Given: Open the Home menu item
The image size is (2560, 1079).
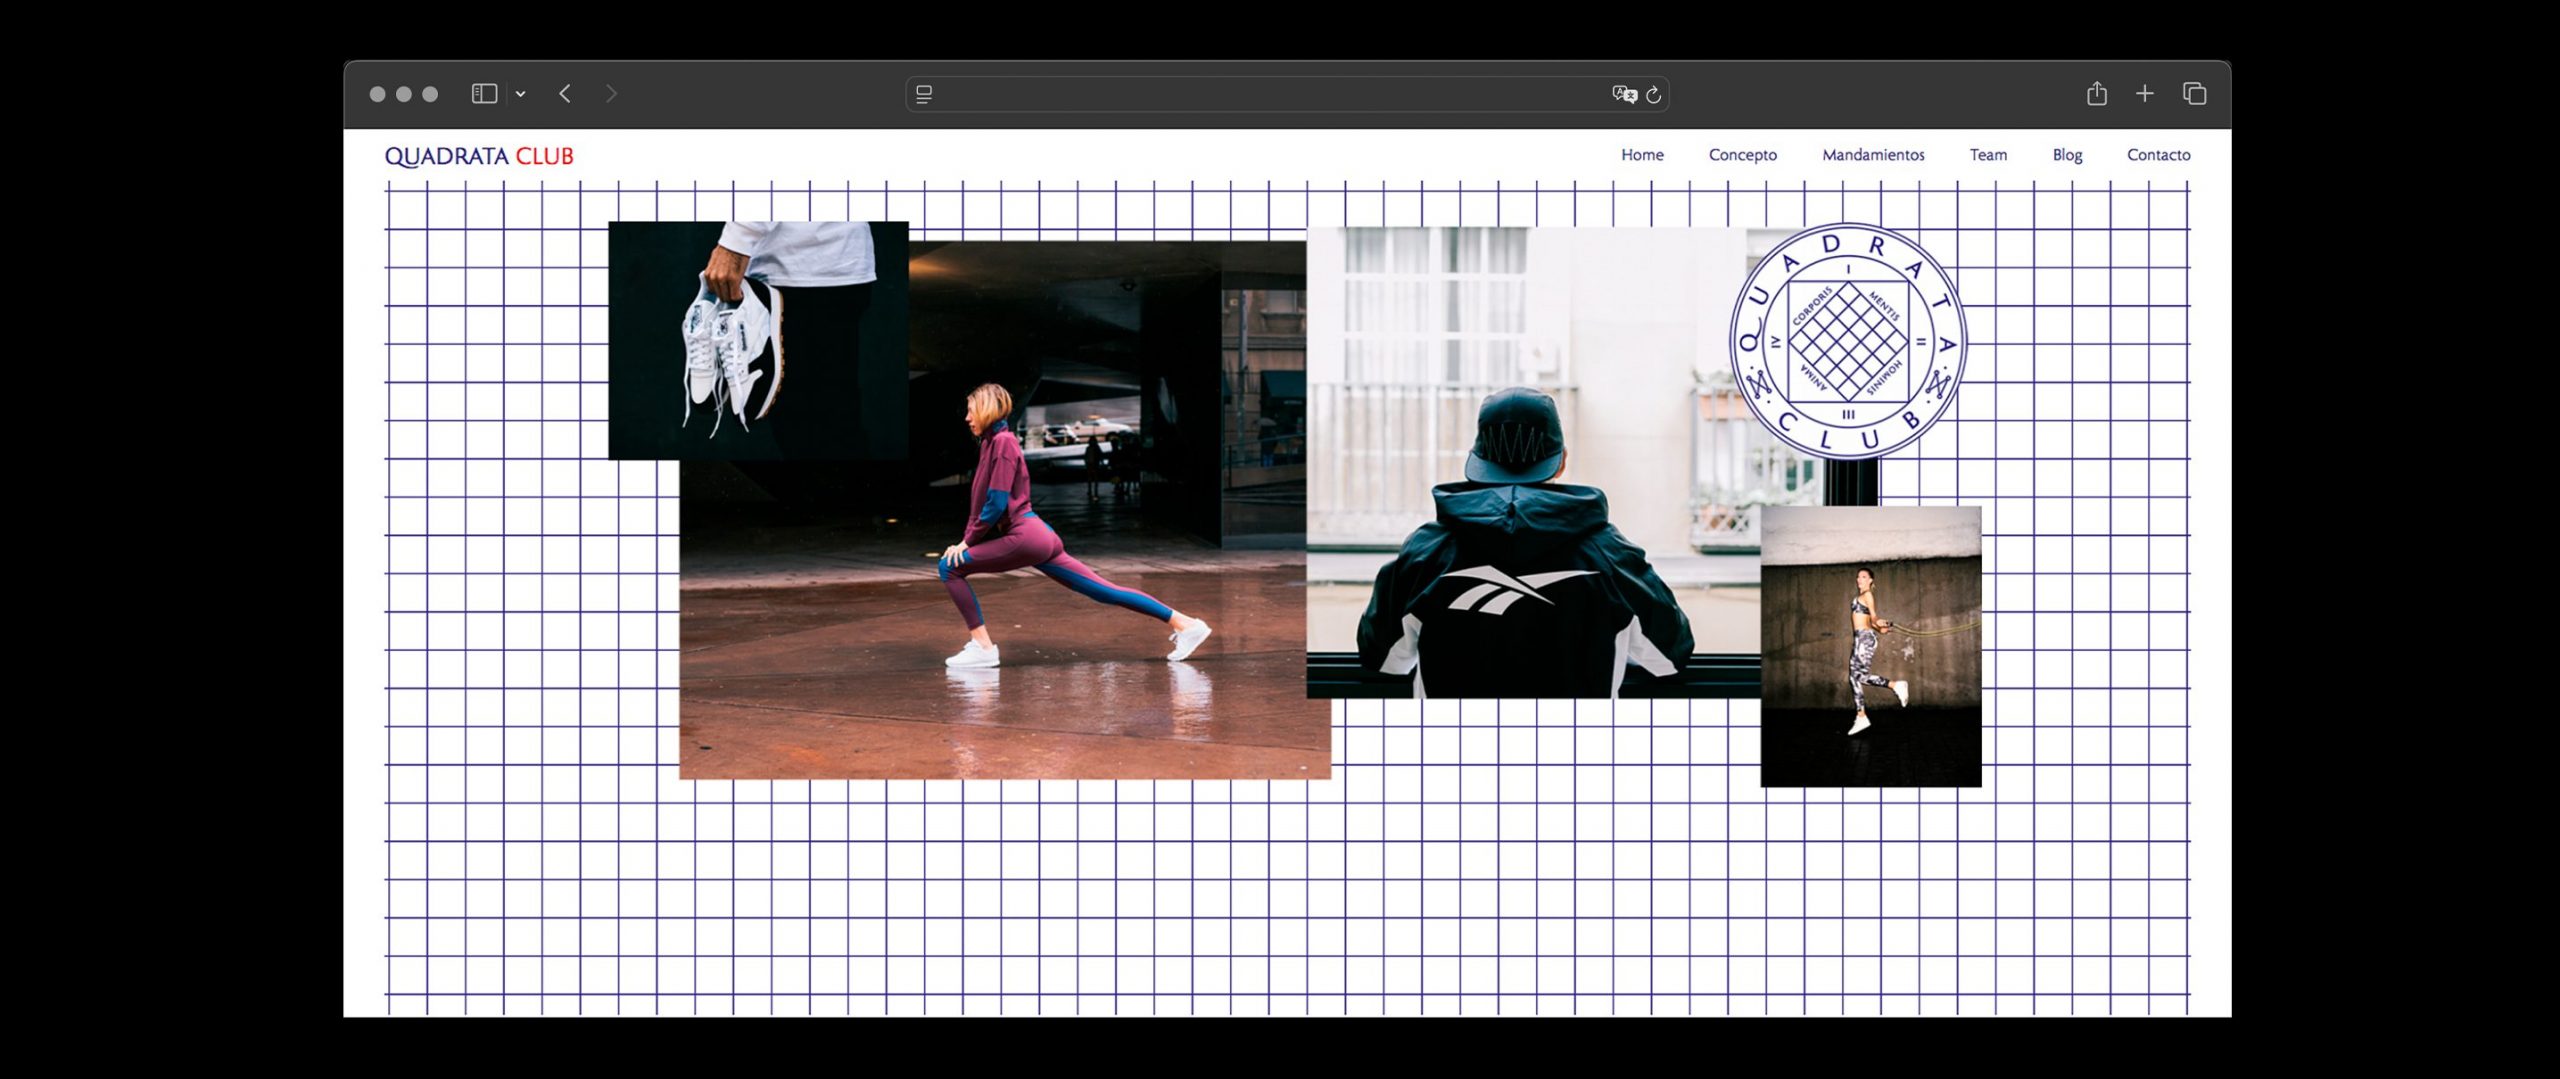Looking at the screenshot, I should click(1642, 155).
